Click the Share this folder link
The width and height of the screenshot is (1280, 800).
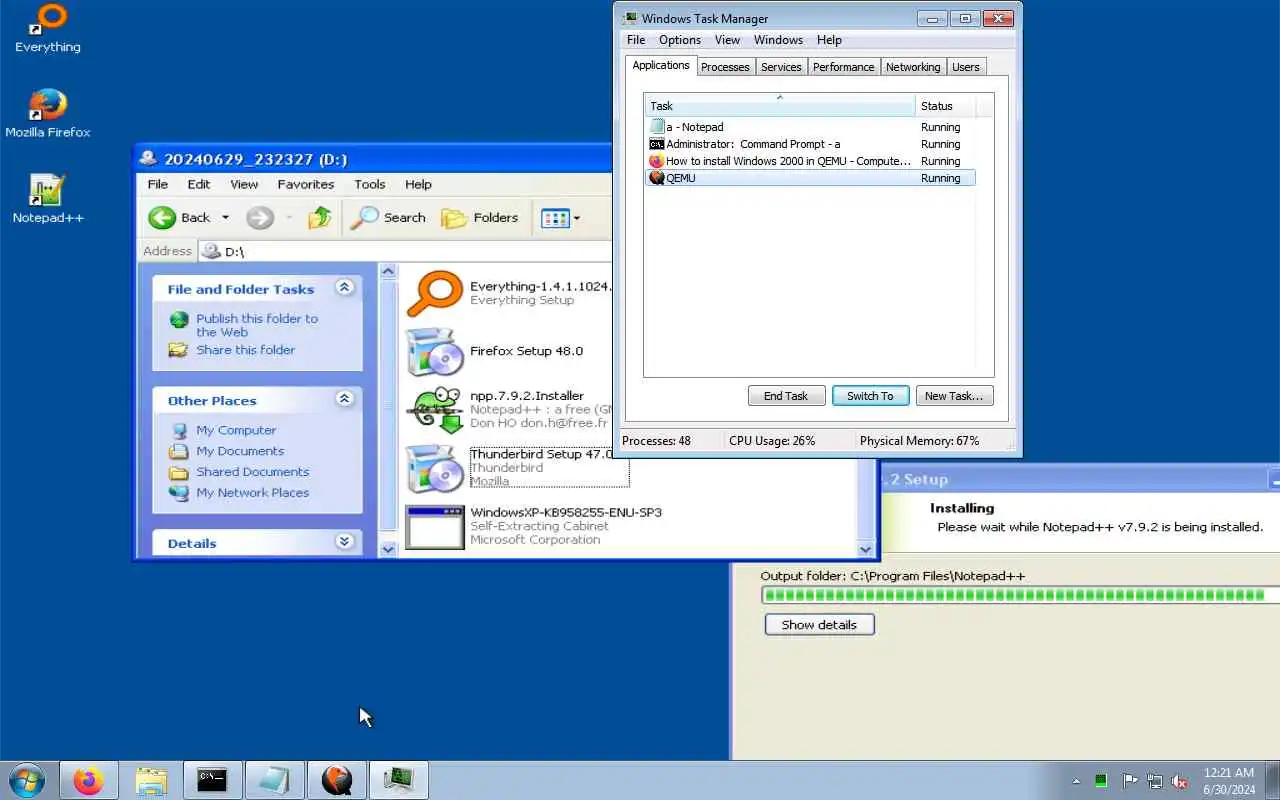(x=246, y=350)
